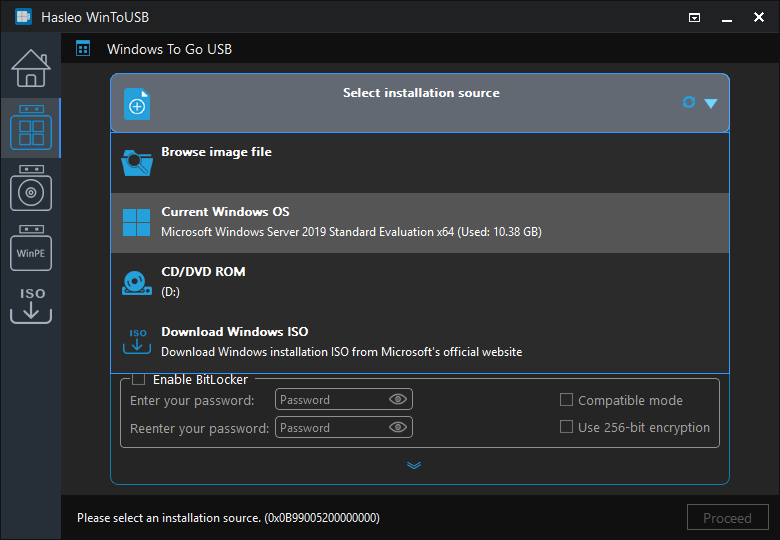
Task: Click the 'Enter your password:' label
Action: [x=192, y=400]
